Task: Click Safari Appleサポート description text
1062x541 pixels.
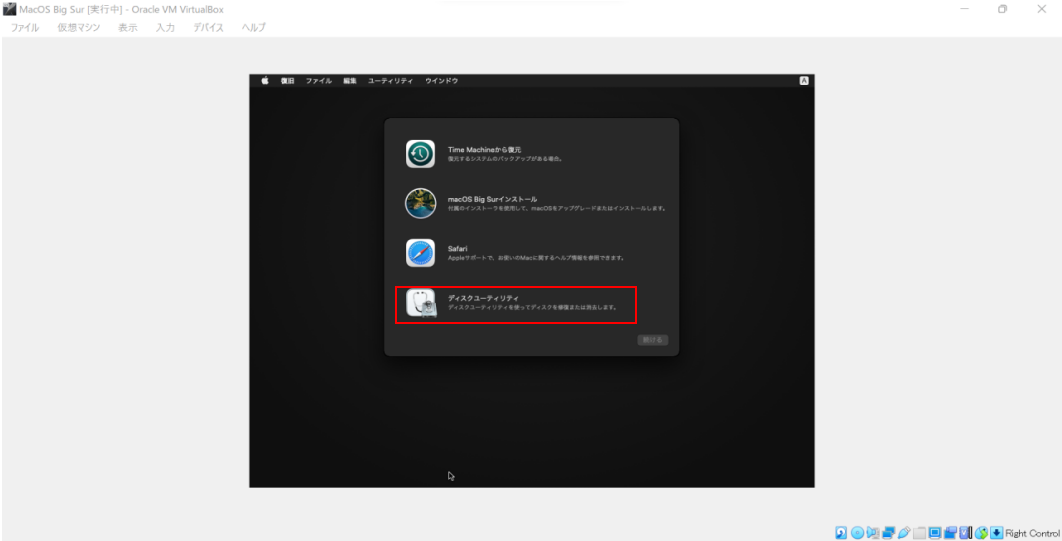Action: 536,258
